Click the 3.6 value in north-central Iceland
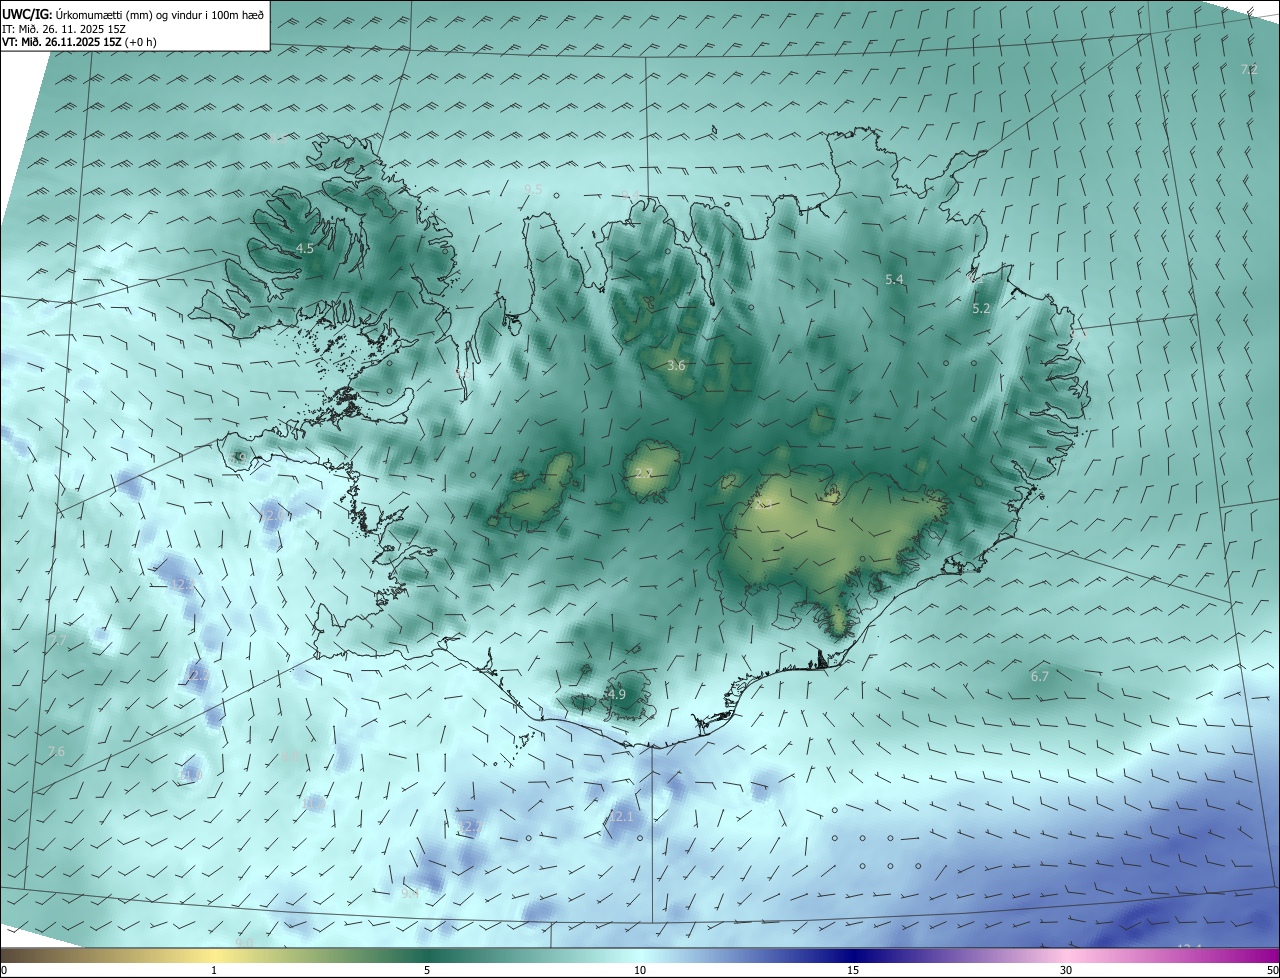The image size is (1280, 978). [676, 366]
